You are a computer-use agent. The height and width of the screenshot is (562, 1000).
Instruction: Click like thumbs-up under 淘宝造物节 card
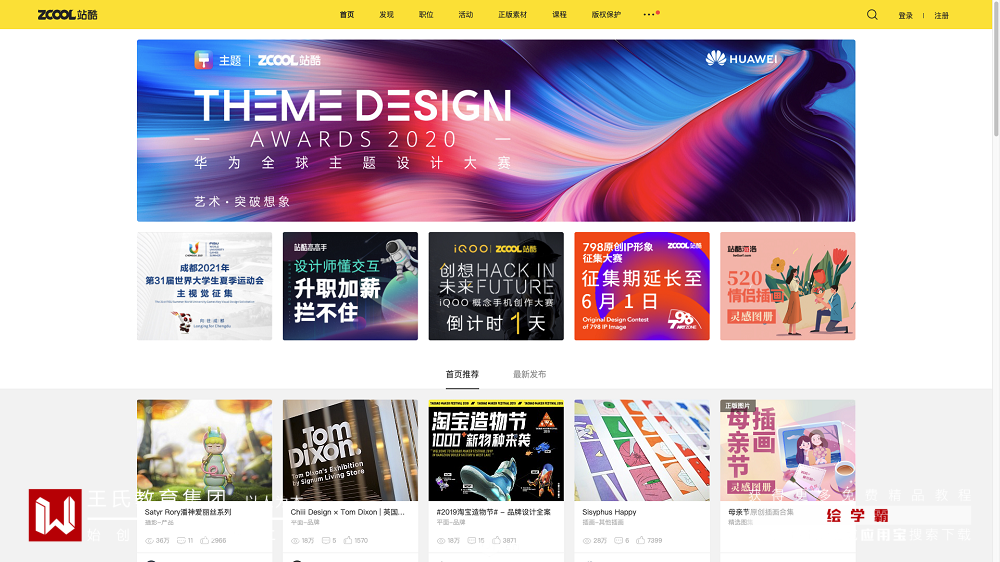[496, 540]
